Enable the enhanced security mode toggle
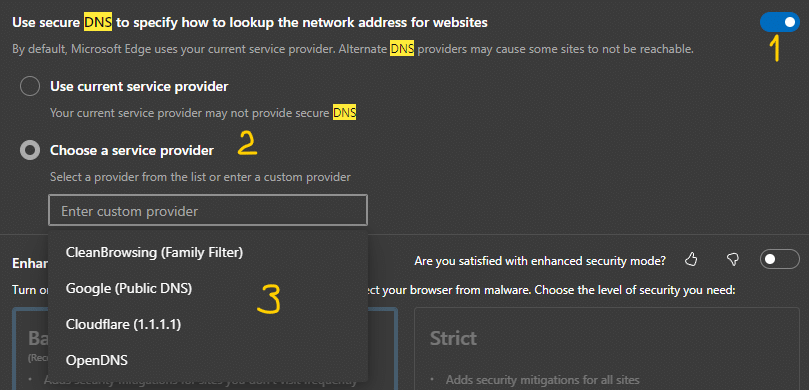809x390 pixels. (x=780, y=259)
